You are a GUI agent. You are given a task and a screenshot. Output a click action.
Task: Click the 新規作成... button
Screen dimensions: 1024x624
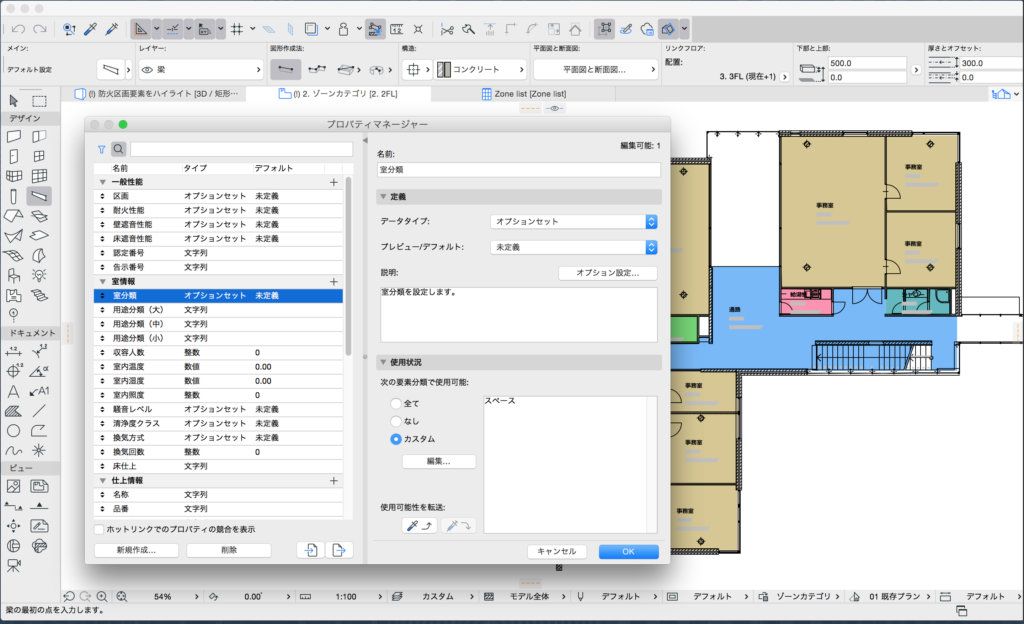(x=136, y=550)
